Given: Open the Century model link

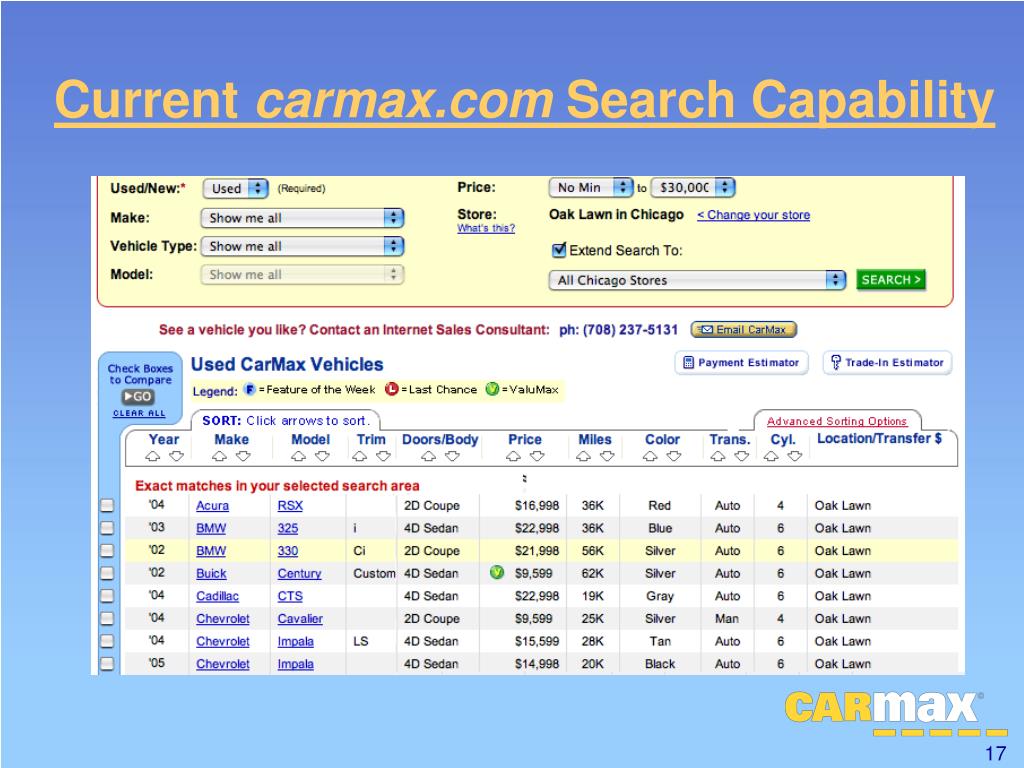Looking at the screenshot, I should click(299, 573).
